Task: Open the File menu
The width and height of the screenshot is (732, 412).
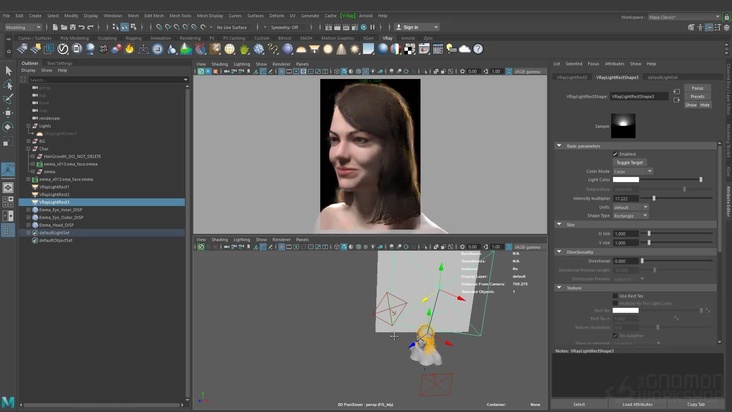Action: (x=7, y=16)
